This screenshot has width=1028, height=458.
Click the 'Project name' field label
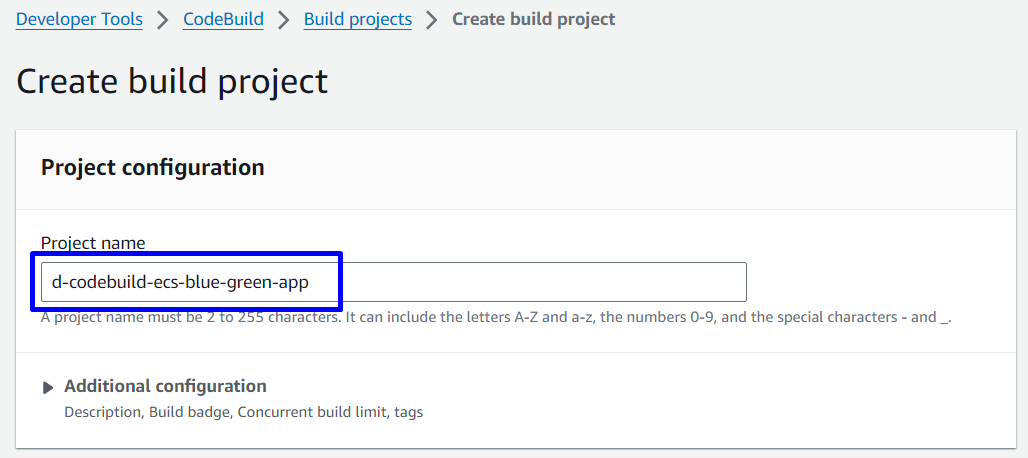tap(93, 242)
